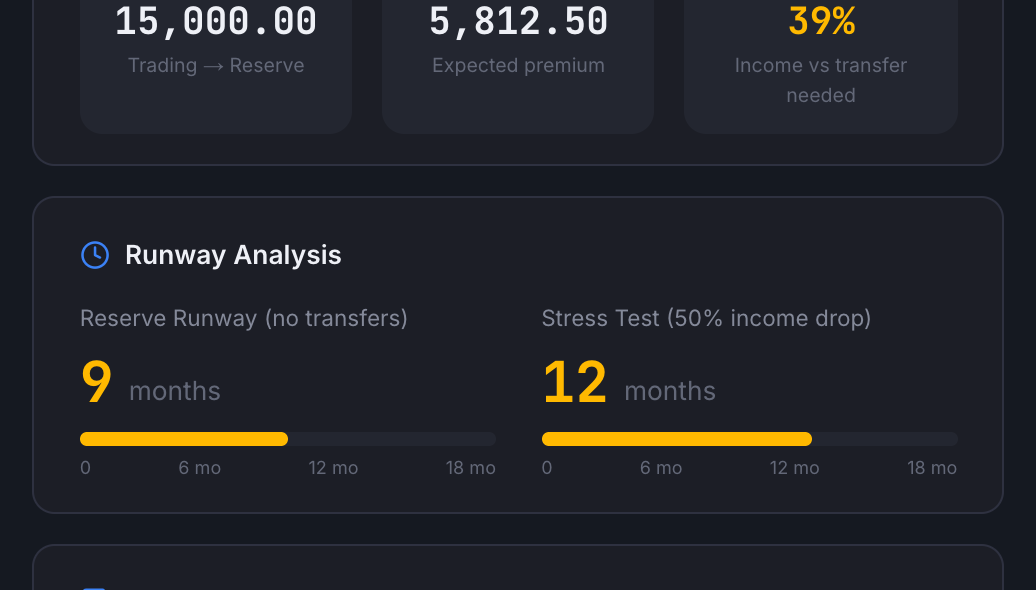Click the 39% coverage figure
This screenshot has width=1036, height=590.
point(821,22)
